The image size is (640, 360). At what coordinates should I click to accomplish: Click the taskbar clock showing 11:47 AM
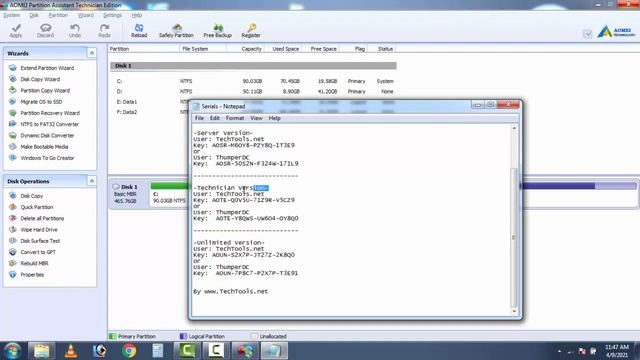617,351
